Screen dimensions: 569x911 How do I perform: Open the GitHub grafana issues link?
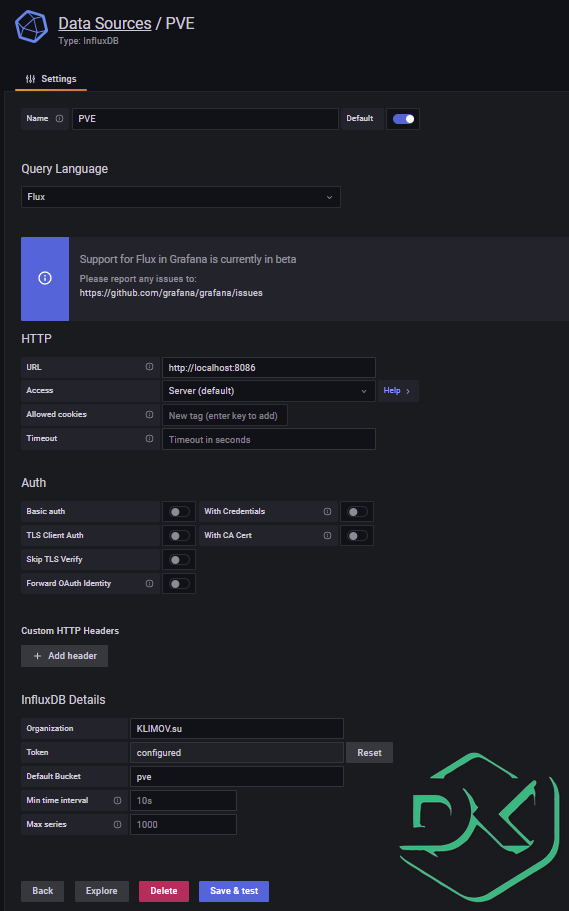pos(171,293)
